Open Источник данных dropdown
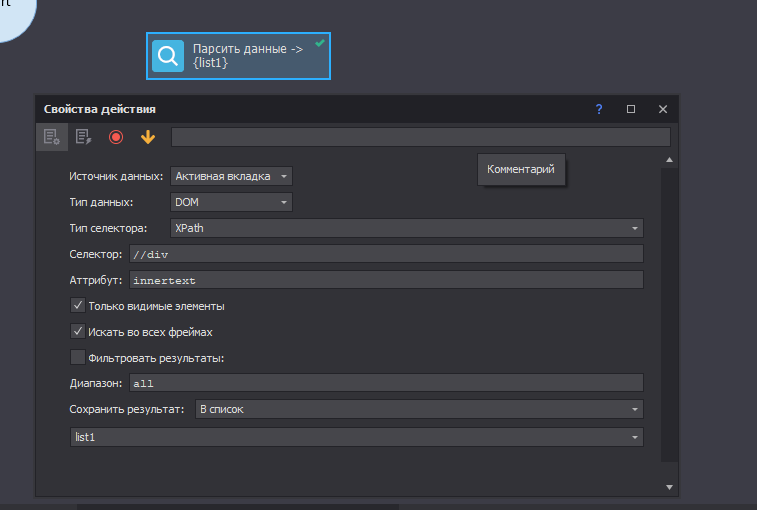 [231, 176]
